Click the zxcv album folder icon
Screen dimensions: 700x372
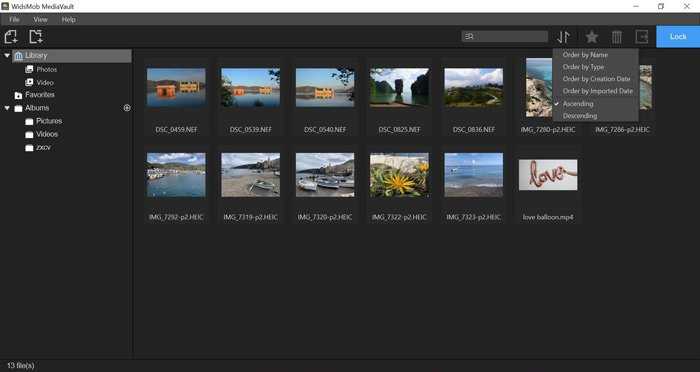pos(29,148)
